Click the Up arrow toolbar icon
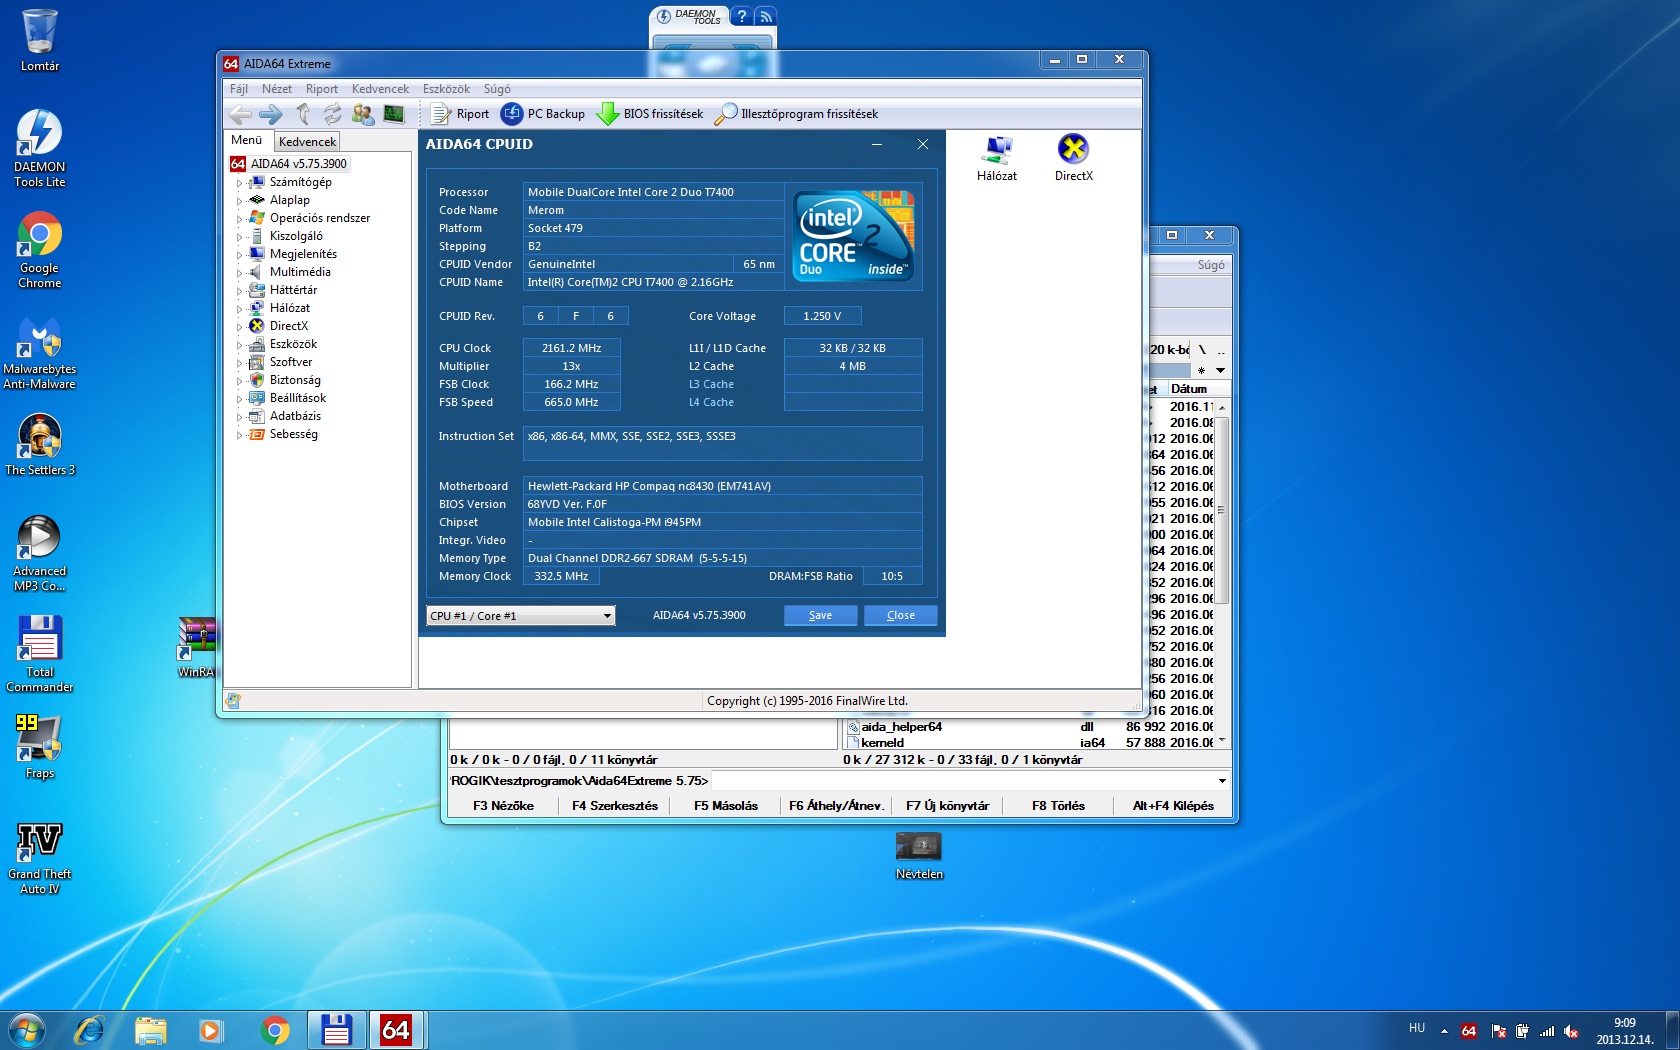The width and height of the screenshot is (1680, 1050). (x=303, y=114)
